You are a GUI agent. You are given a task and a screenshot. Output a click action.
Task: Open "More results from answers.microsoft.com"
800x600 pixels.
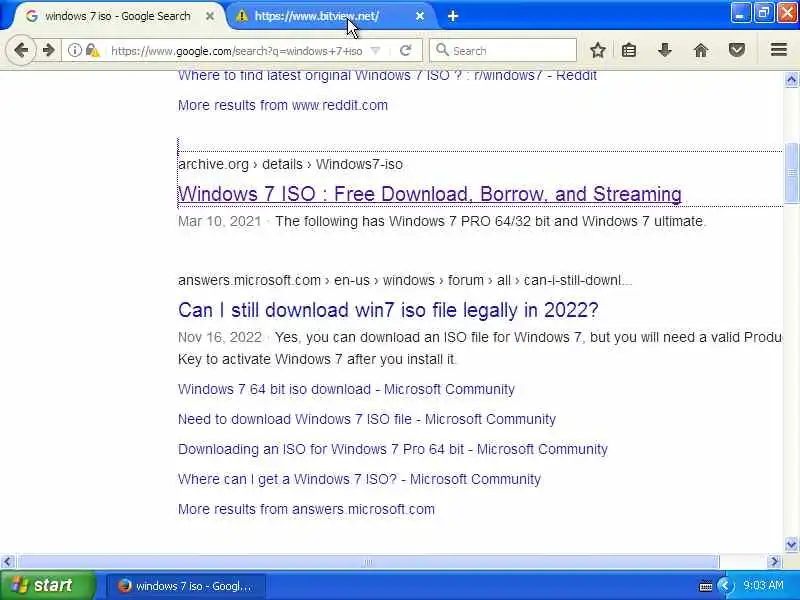coord(306,509)
